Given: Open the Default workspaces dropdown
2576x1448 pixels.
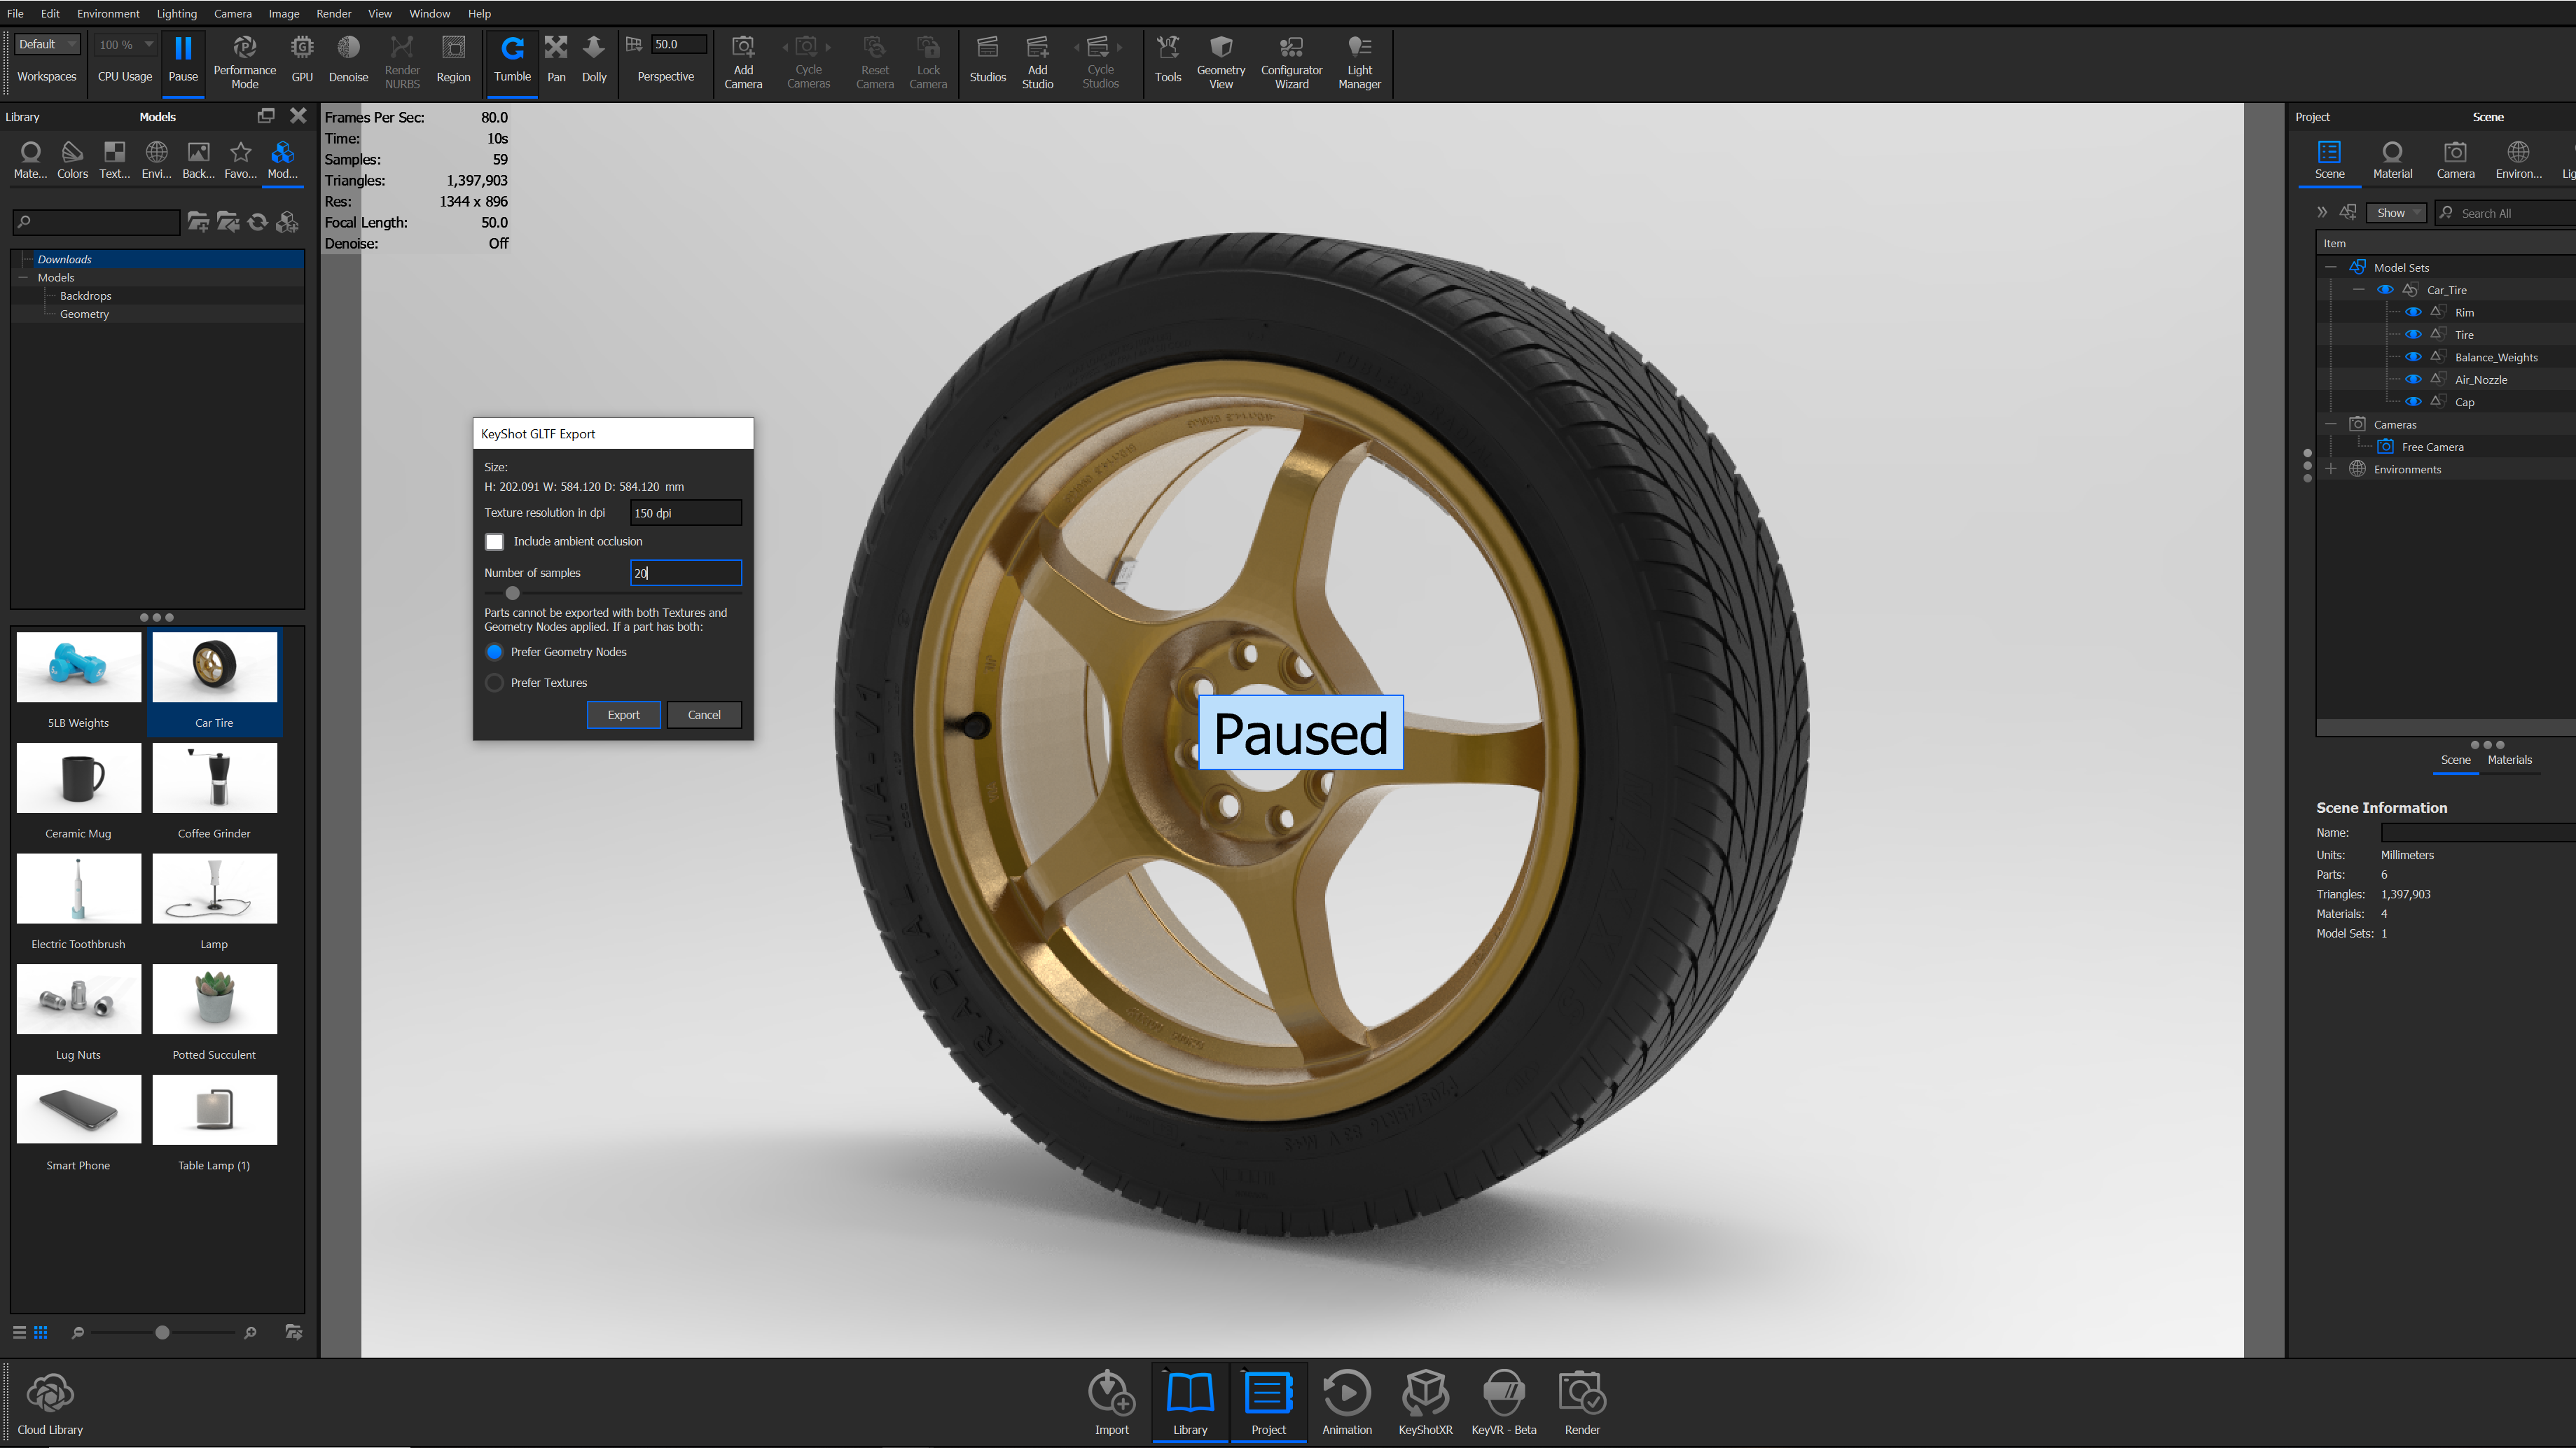Looking at the screenshot, I should 47,44.
